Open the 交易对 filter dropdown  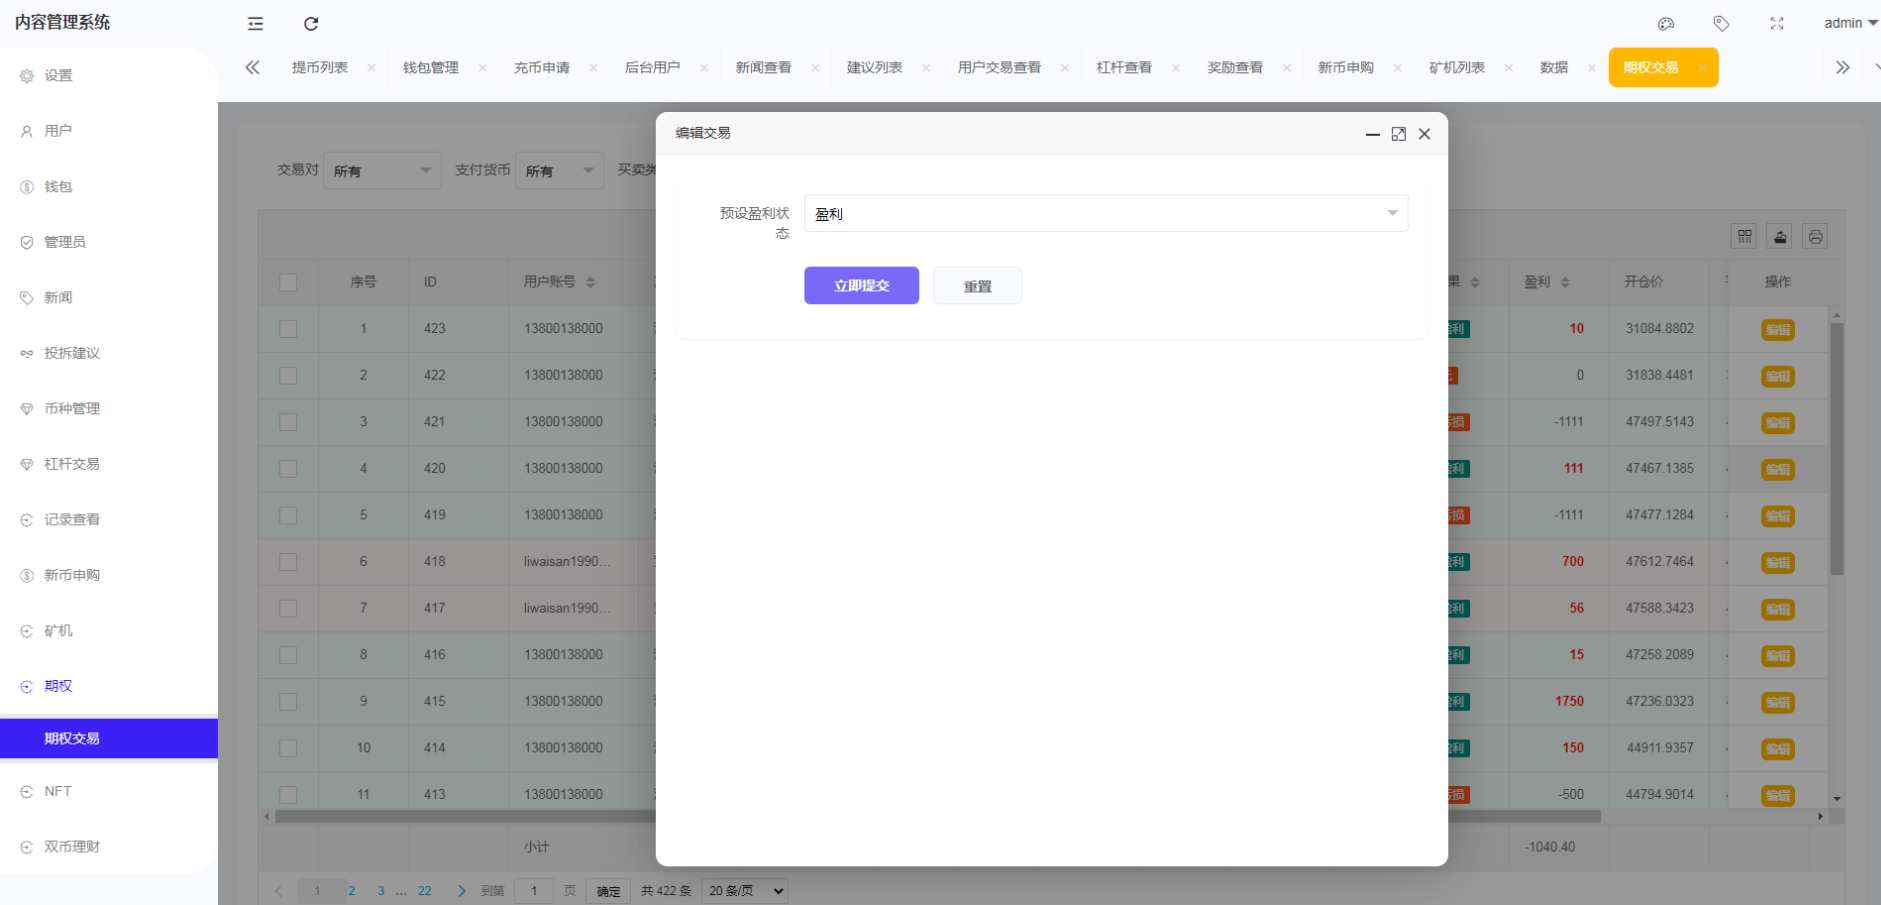pyautogui.click(x=381, y=170)
